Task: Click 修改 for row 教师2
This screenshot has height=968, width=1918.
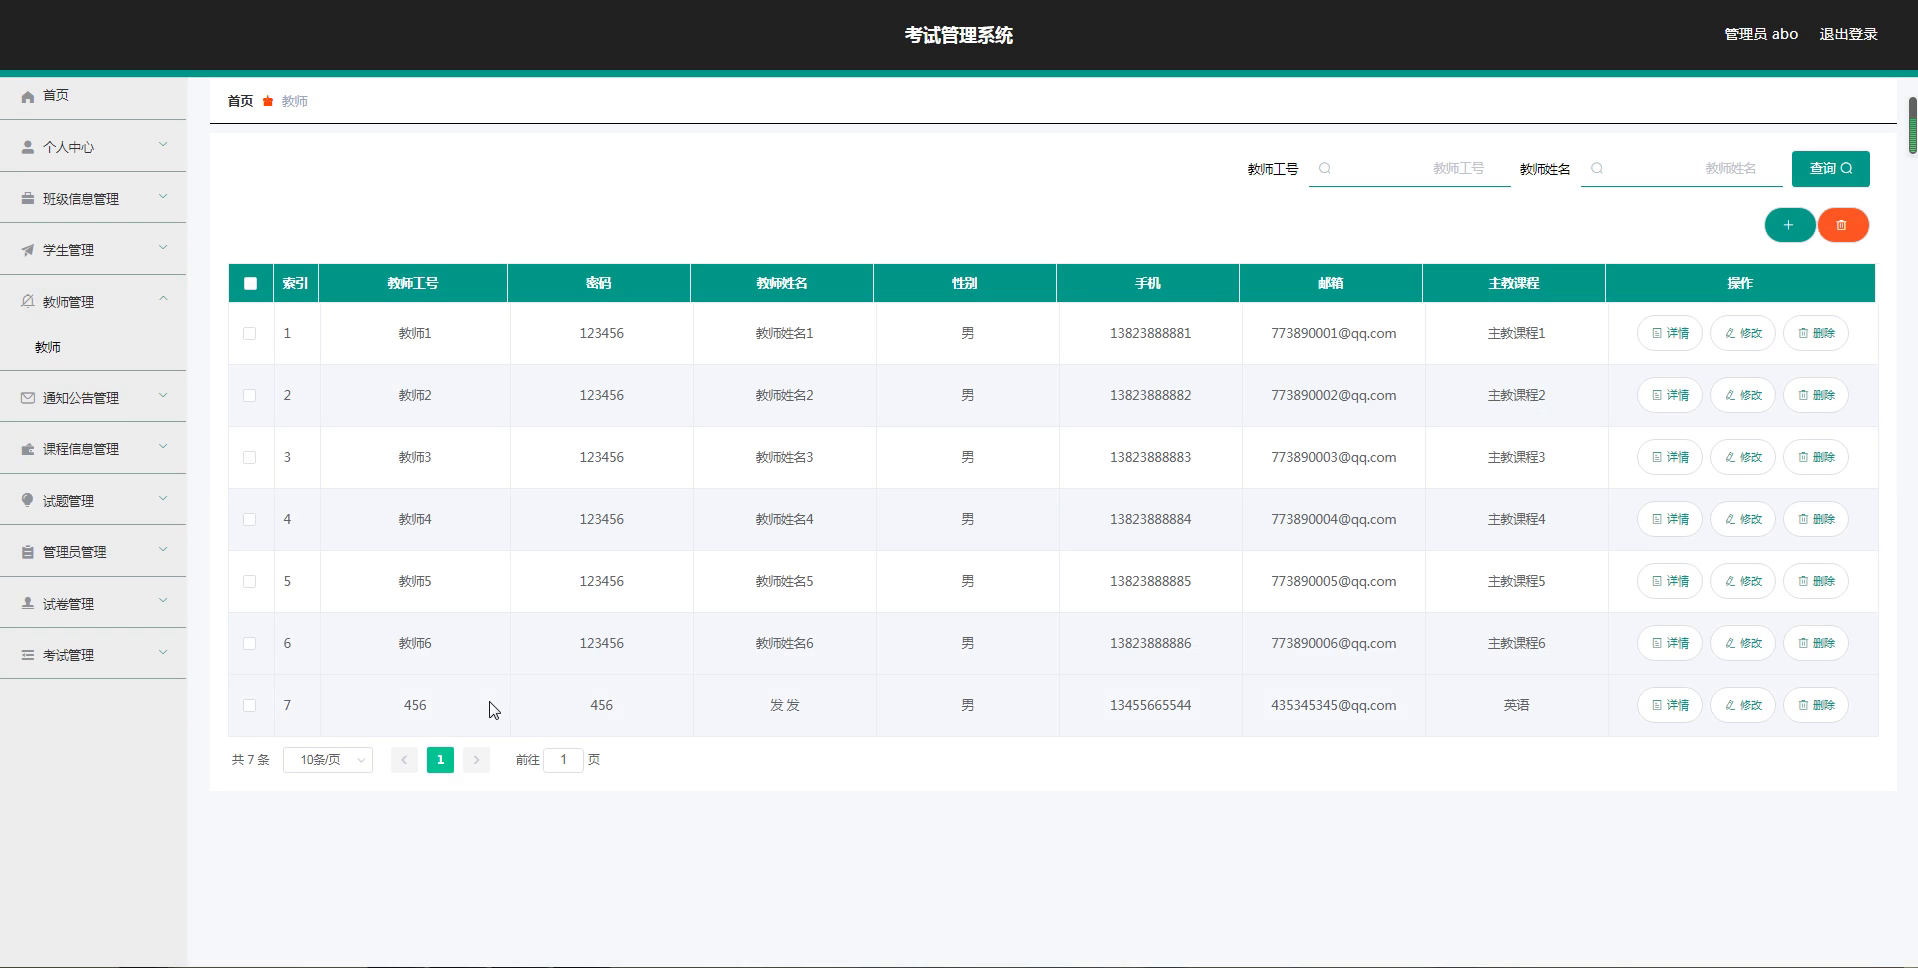Action: [1742, 395]
